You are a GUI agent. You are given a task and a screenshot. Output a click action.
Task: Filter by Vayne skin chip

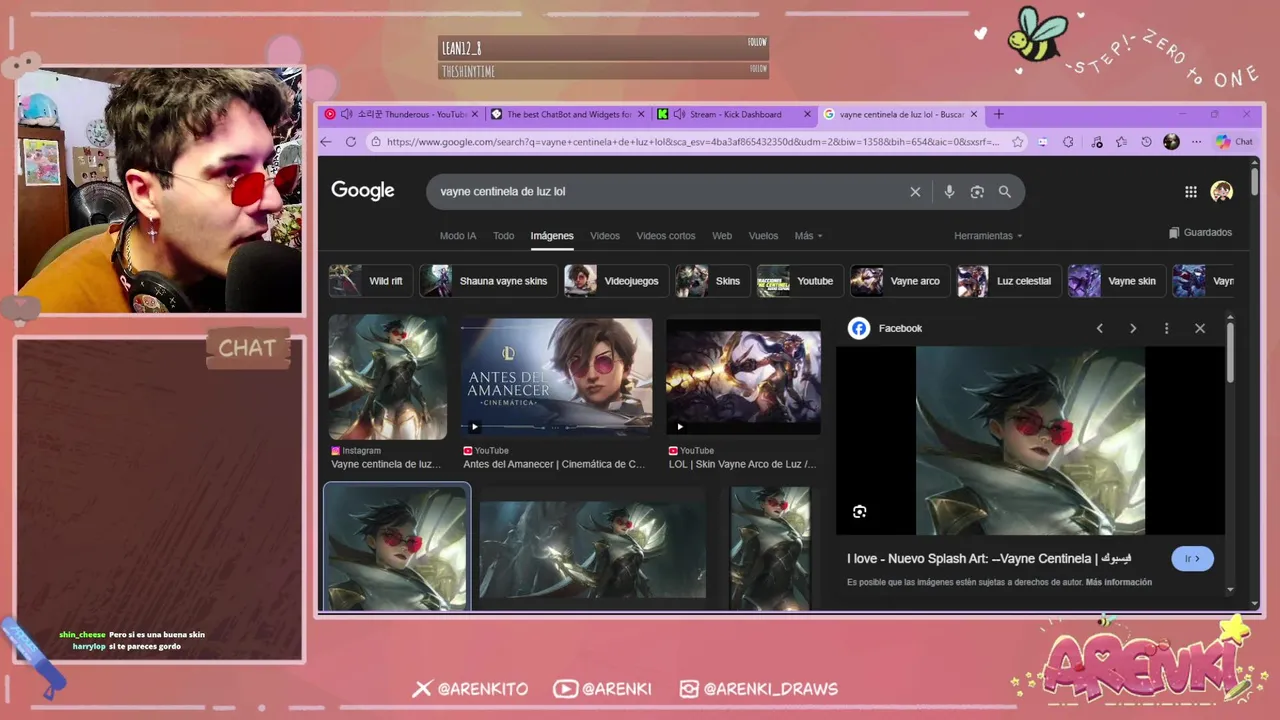pos(1116,281)
